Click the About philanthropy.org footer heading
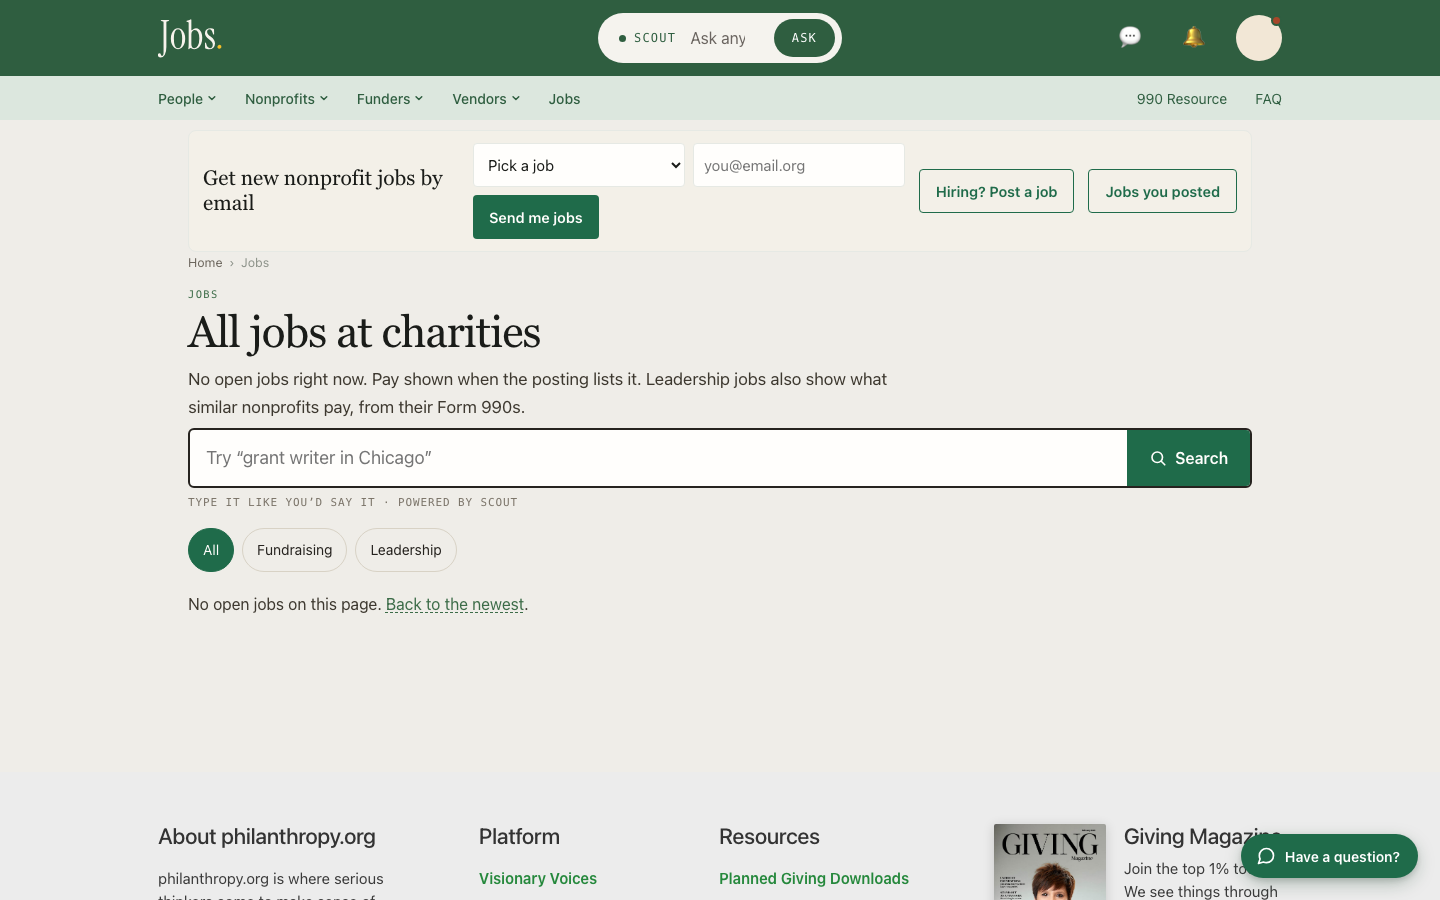The height and width of the screenshot is (900, 1440). pyautogui.click(x=267, y=837)
